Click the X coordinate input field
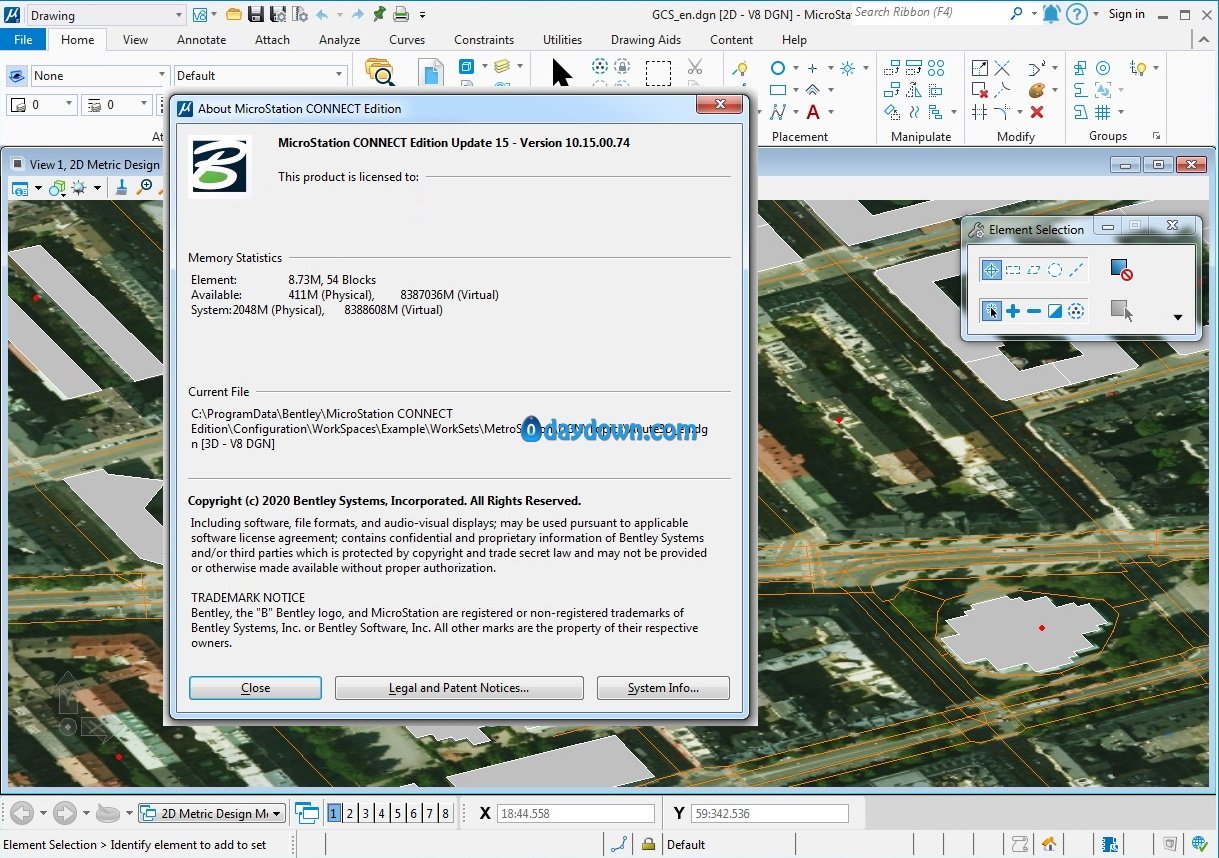1219x858 pixels. 576,813
